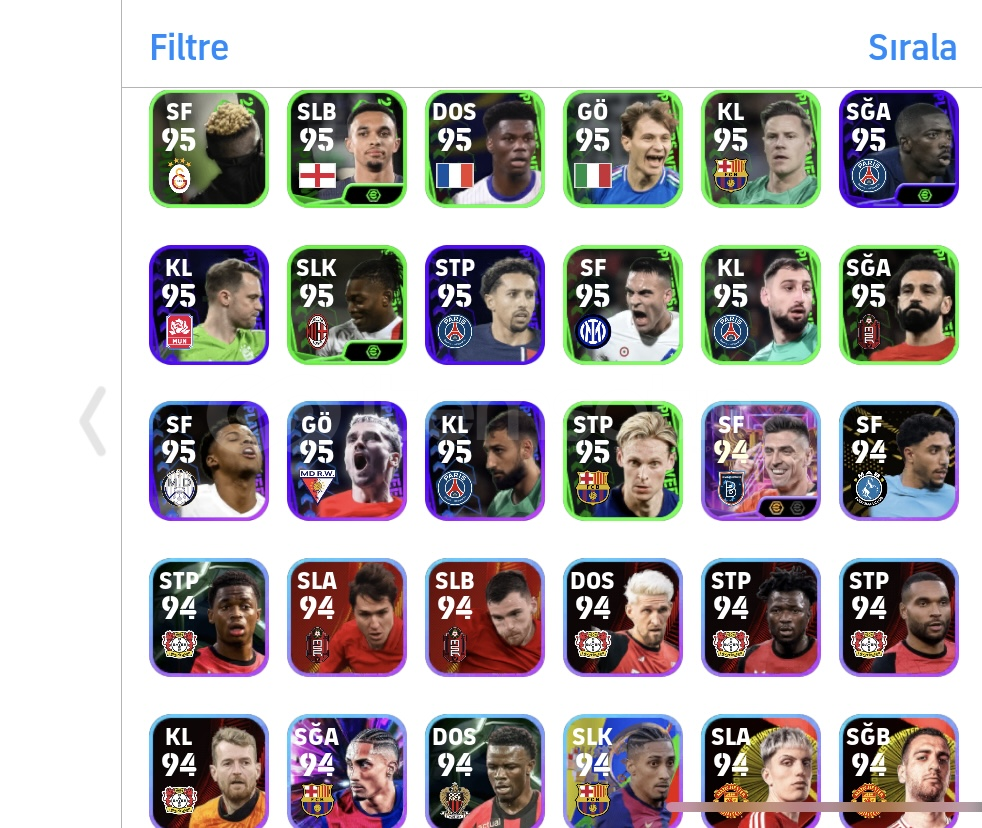Screen dimensions: 982x828
Task: Pick the SĞB 94 Manchester United card
Action: click(x=899, y=772)
